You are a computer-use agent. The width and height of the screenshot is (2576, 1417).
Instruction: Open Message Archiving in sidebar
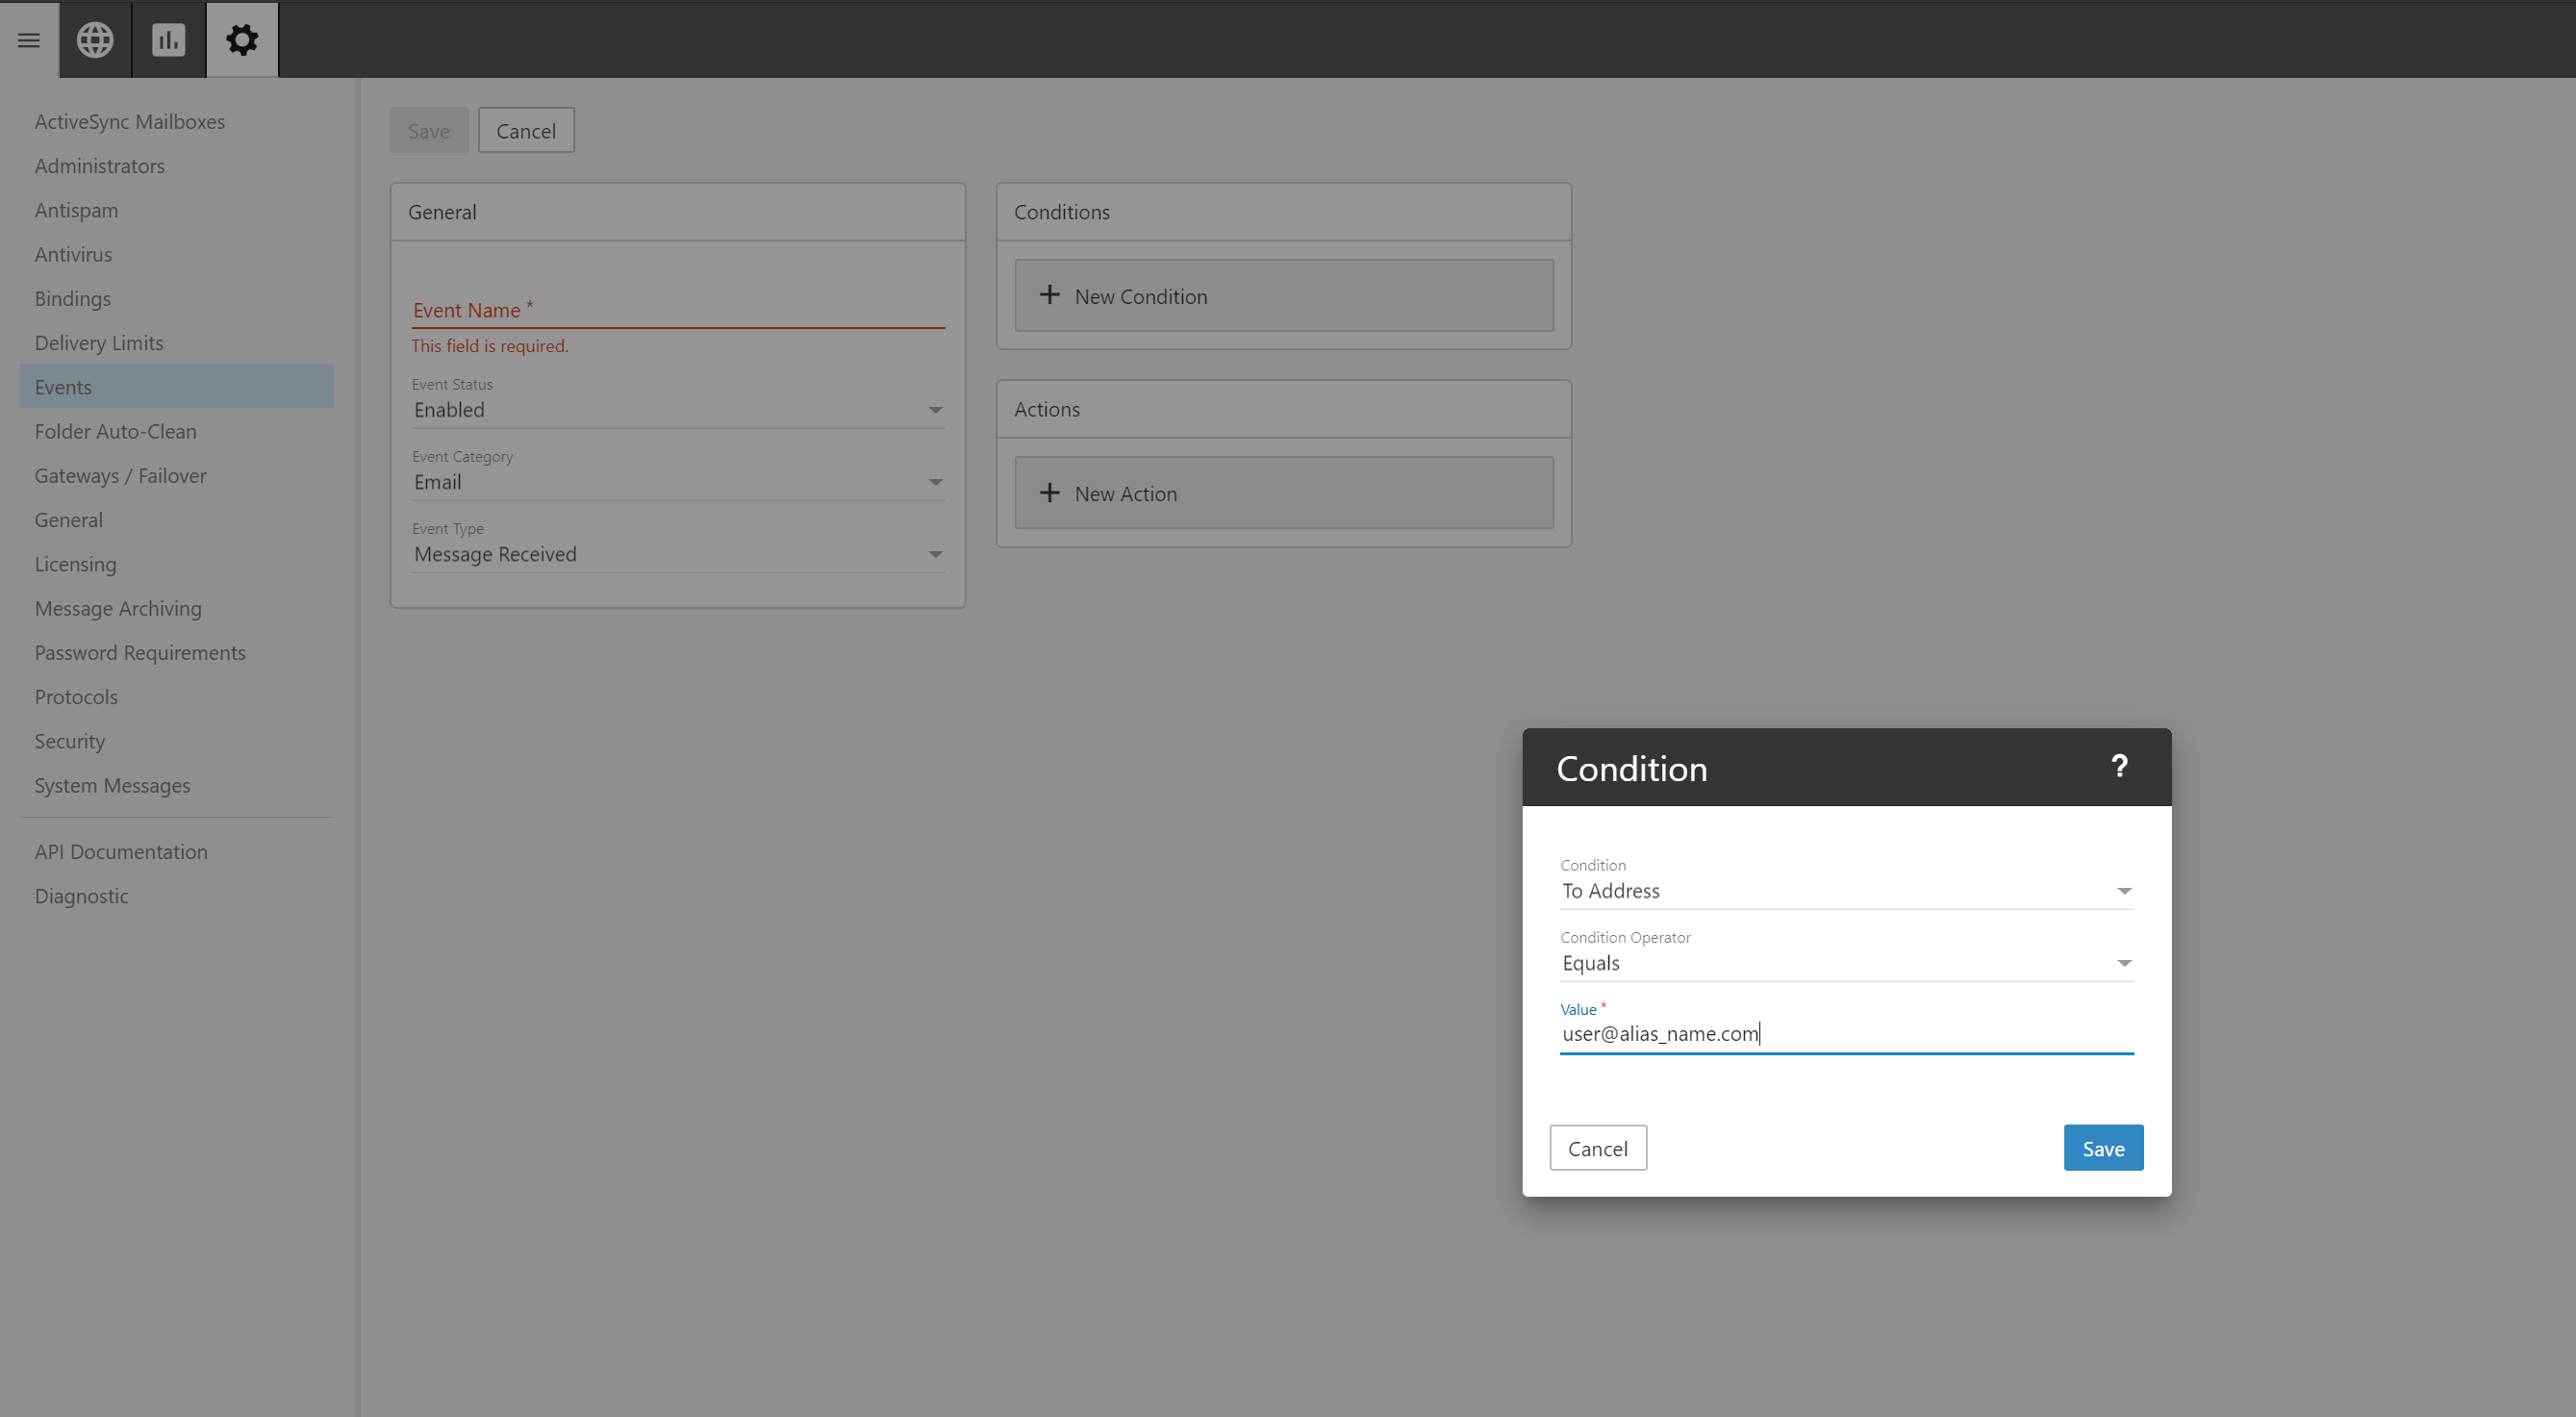pyautogui.click(x=118, y=608)
